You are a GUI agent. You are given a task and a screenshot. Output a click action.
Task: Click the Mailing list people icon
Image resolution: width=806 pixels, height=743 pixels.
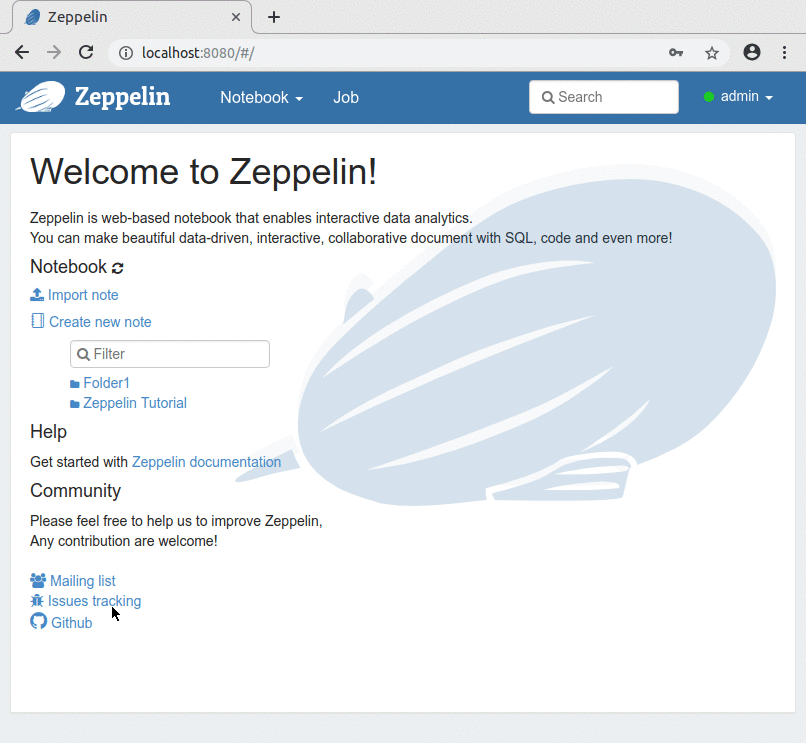38,581
